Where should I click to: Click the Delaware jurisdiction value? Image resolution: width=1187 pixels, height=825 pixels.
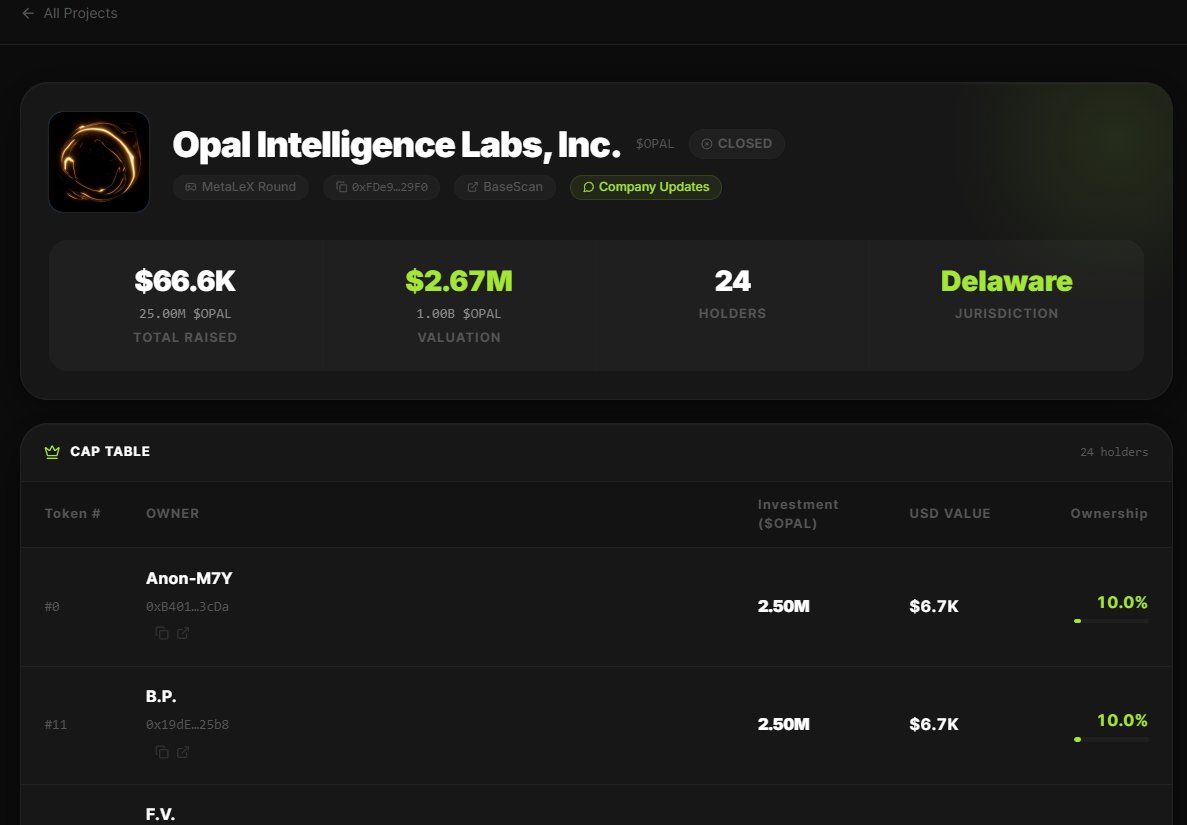(x=1007, y=281)
